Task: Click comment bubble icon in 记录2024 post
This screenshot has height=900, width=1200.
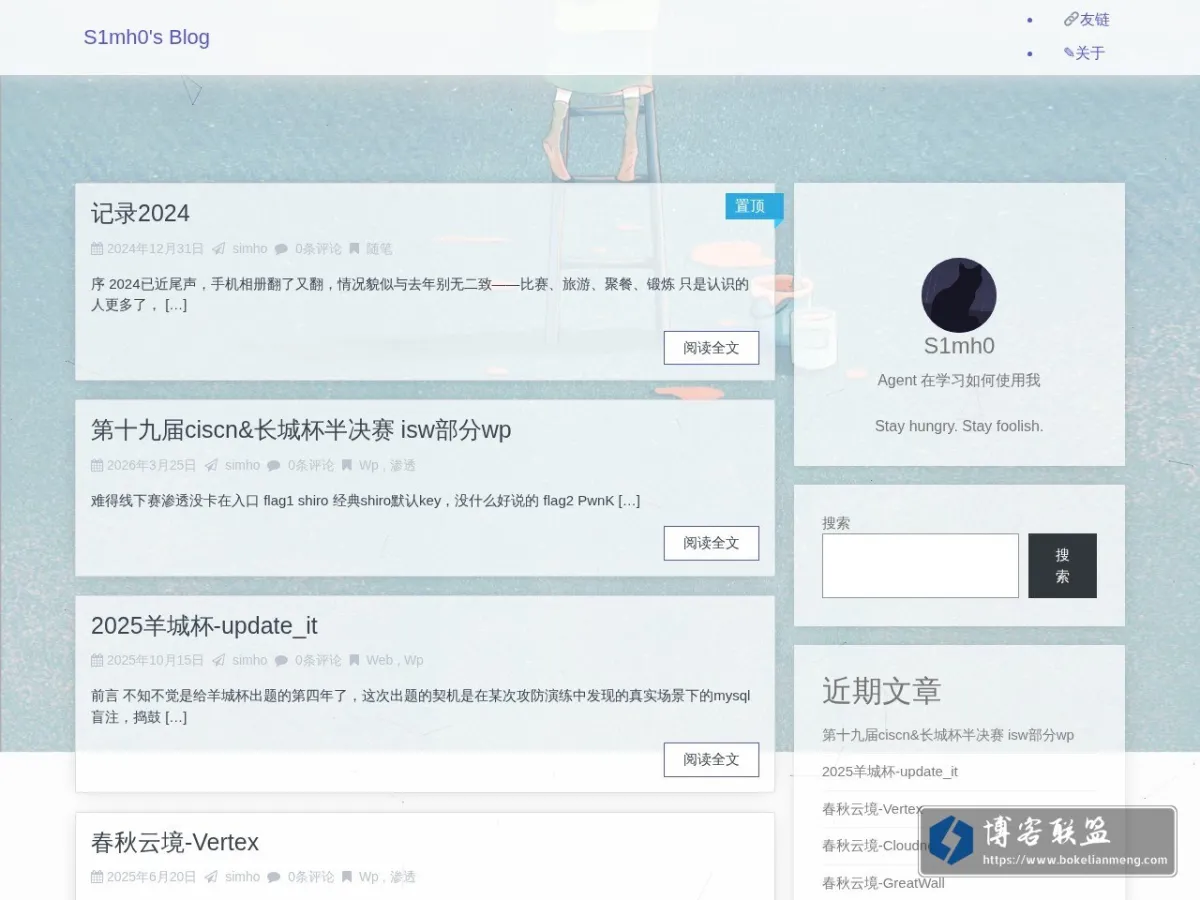Action: coord(281,249)
